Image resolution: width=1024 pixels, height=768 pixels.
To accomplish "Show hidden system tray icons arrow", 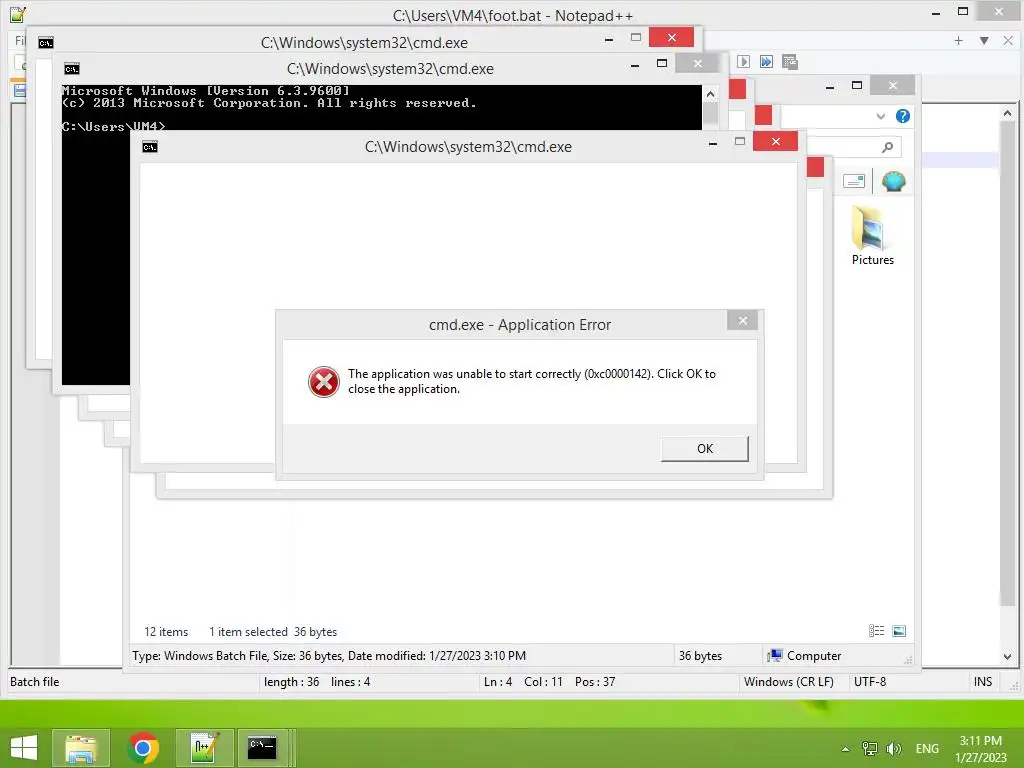I will pos(845,749).
